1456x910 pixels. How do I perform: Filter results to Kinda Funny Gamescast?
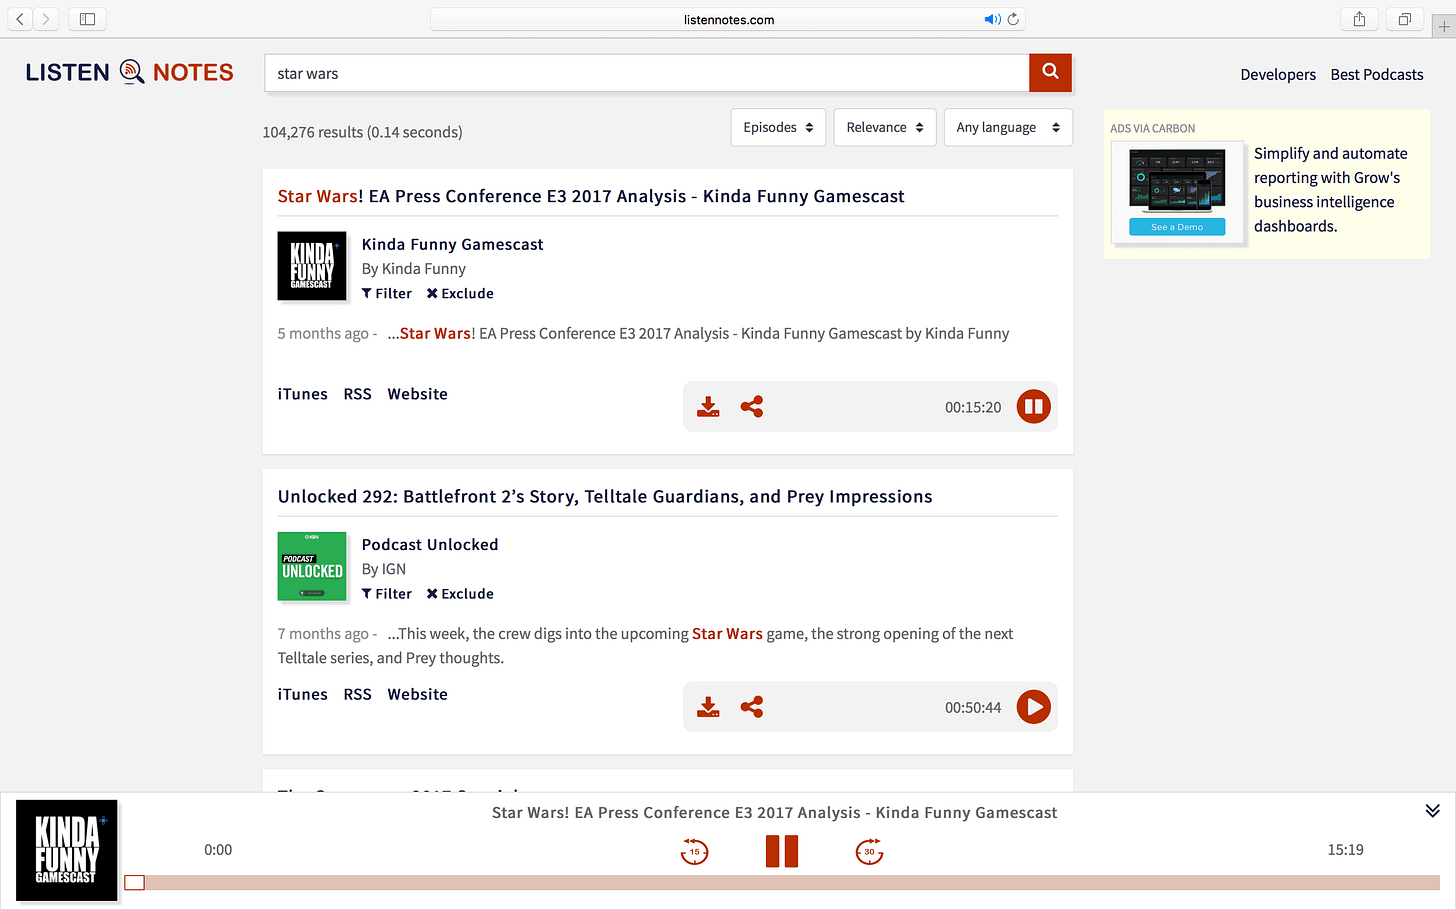point(387,293)
